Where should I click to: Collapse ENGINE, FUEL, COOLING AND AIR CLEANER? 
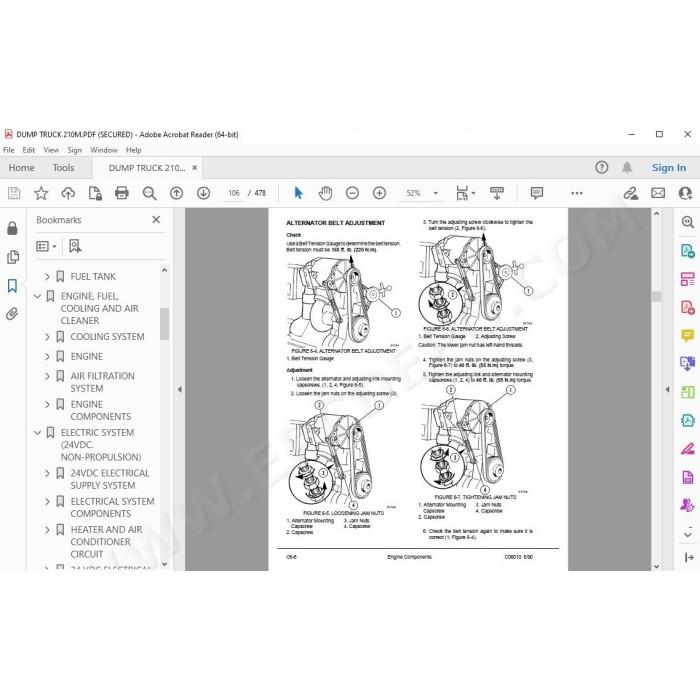pos(38,296)
